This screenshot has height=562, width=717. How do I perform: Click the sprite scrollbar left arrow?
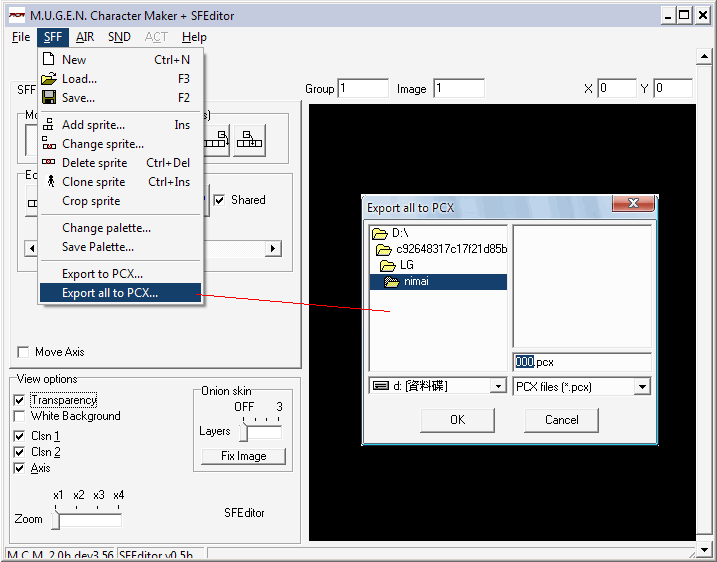click(32, 249)
